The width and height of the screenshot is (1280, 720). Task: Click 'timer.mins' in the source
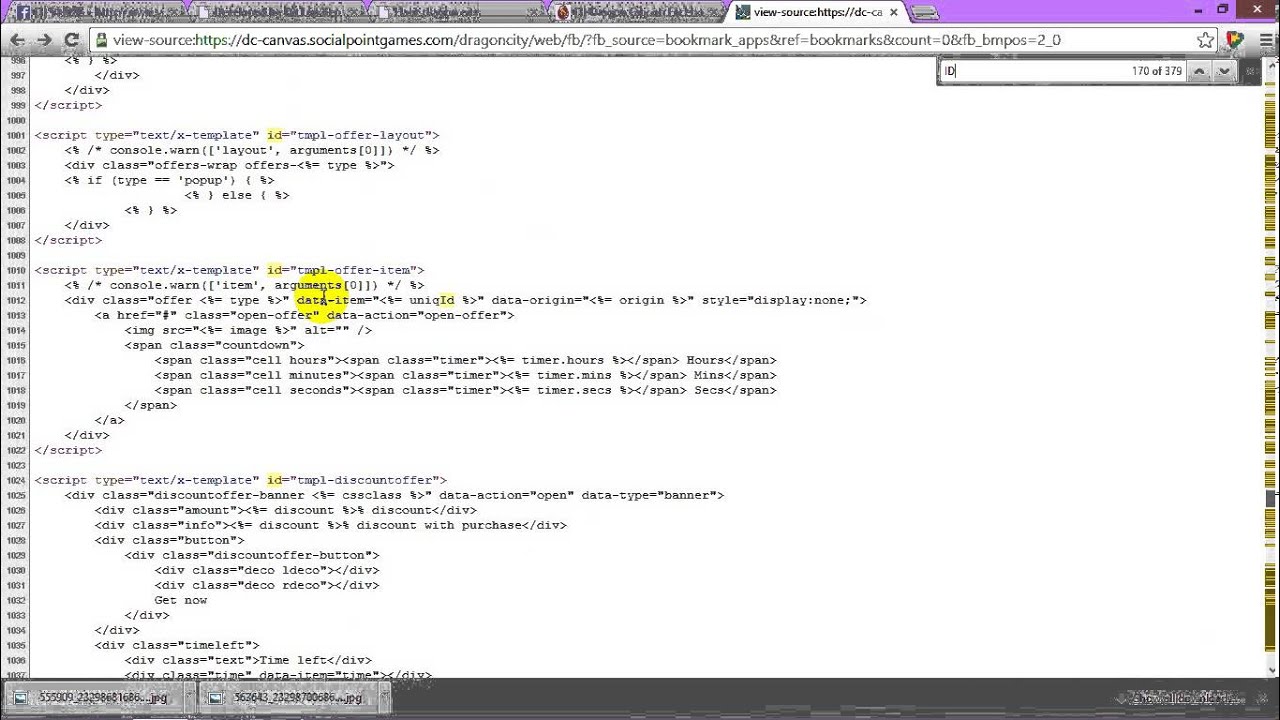(x=576, y=375)
